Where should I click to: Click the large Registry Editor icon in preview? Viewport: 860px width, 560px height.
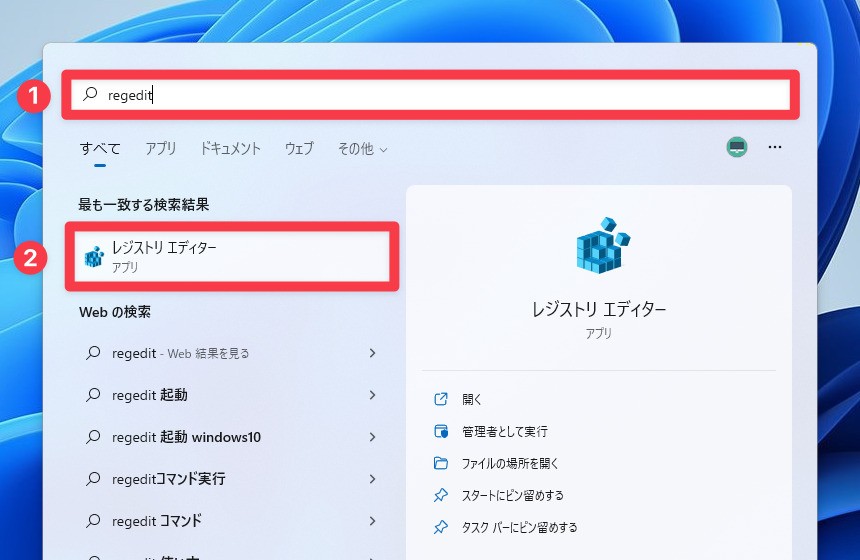(602, 245)
